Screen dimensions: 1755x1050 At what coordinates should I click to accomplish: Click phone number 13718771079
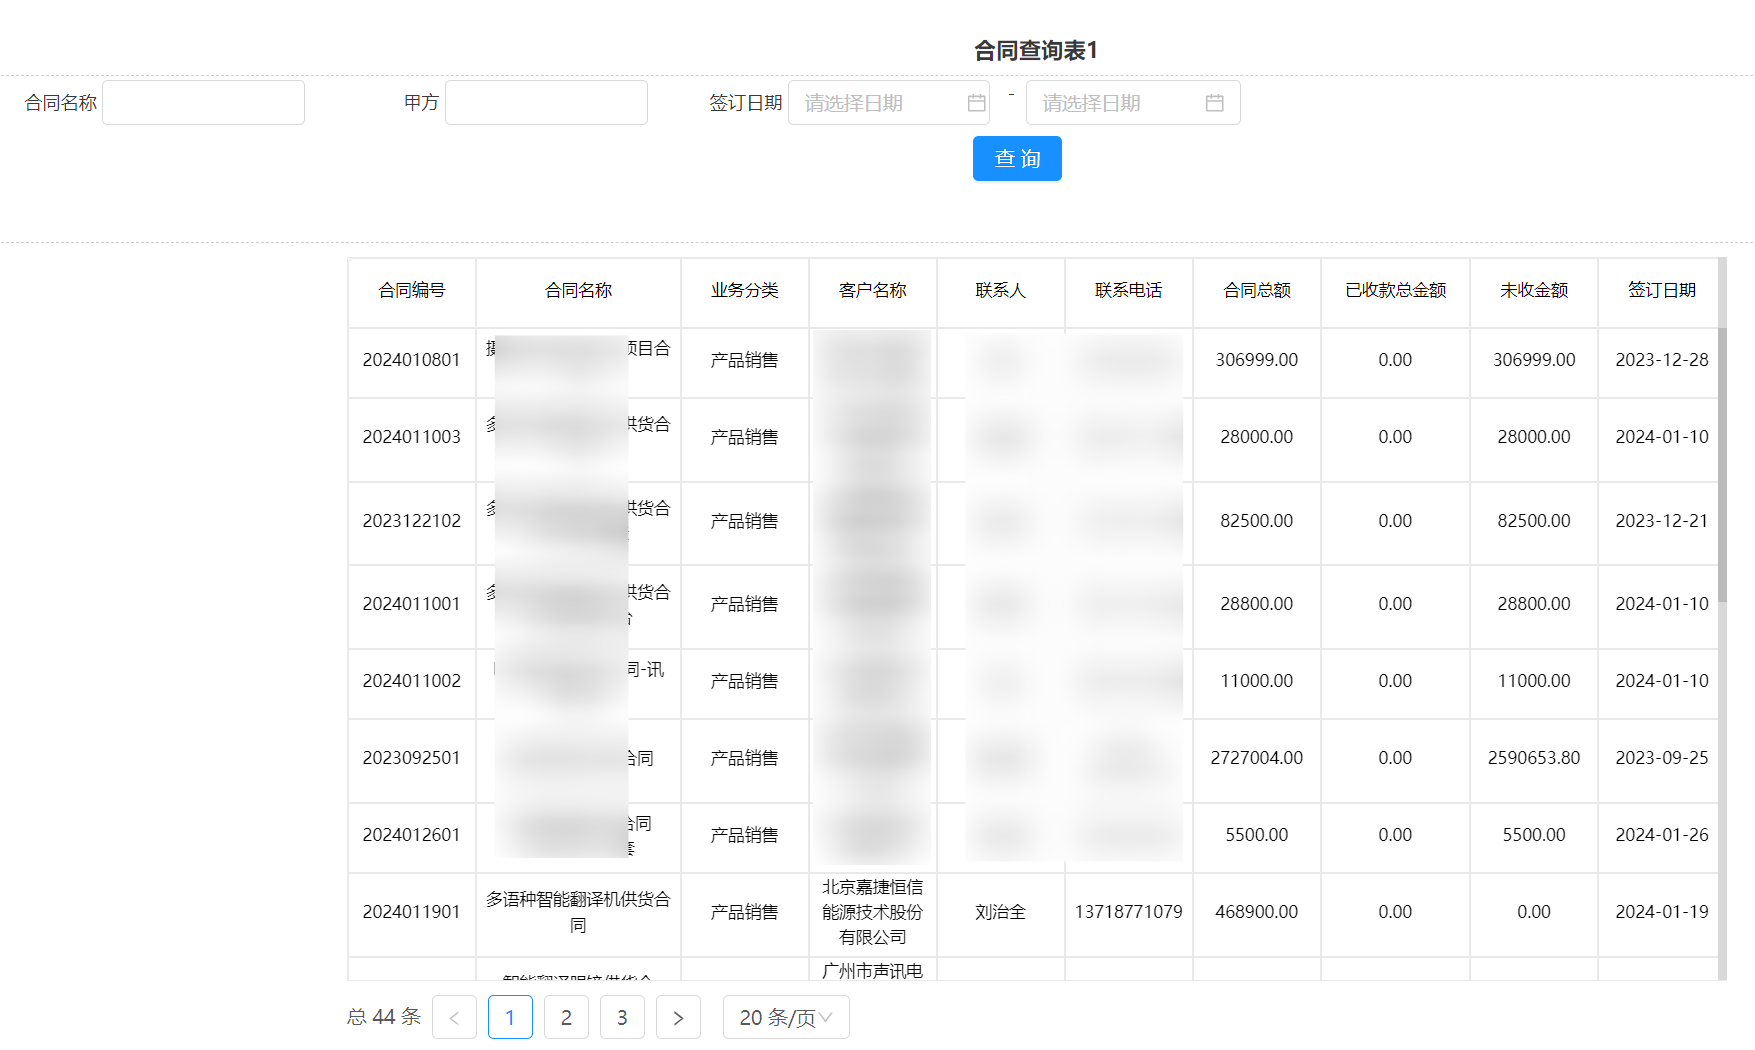[1129, 912]
